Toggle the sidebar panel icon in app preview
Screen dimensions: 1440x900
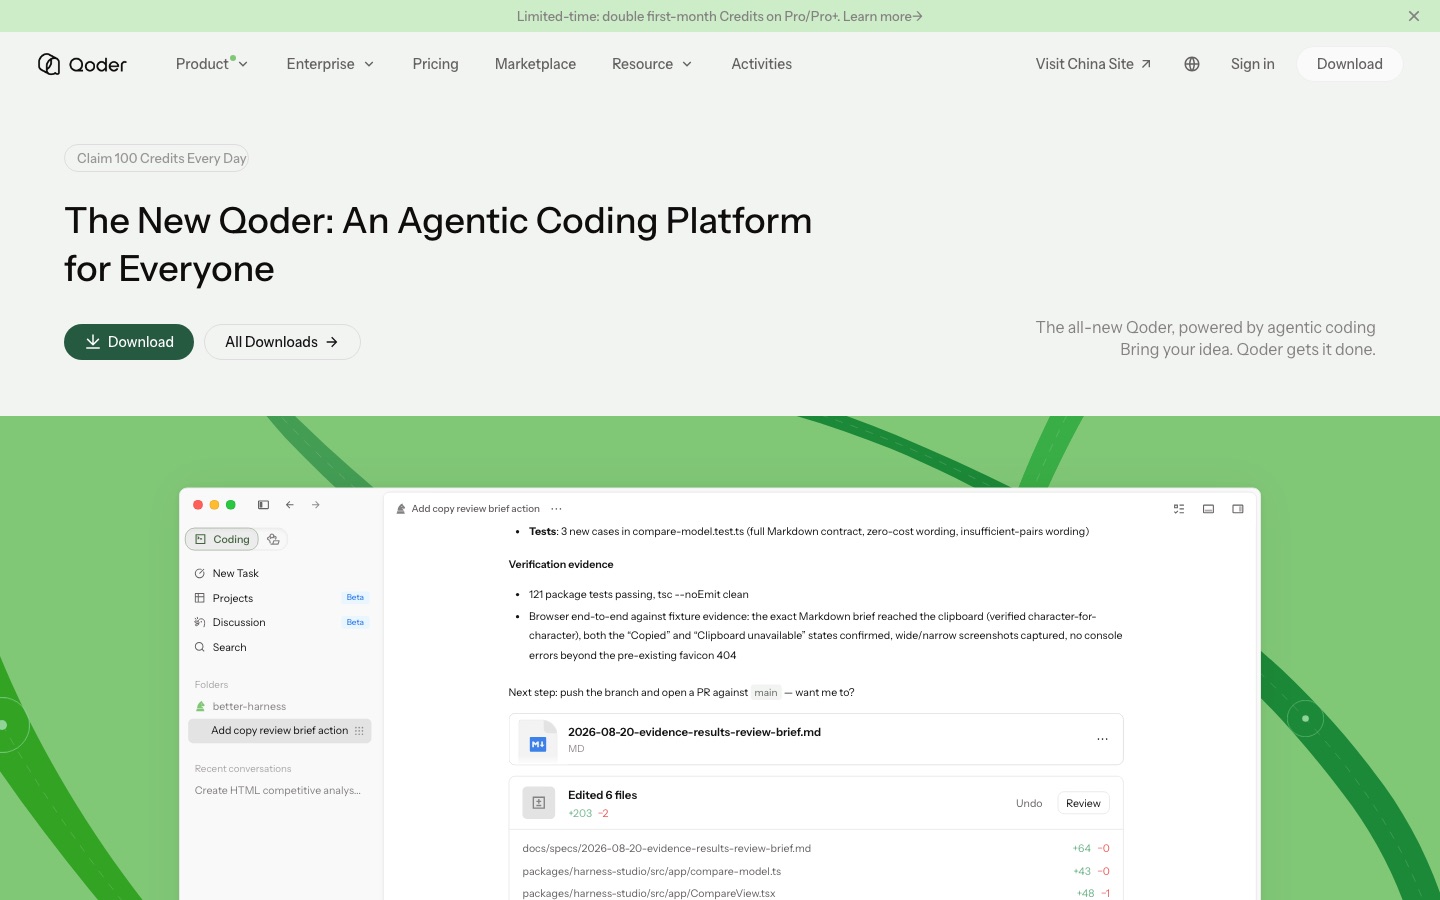click(263, 505)
